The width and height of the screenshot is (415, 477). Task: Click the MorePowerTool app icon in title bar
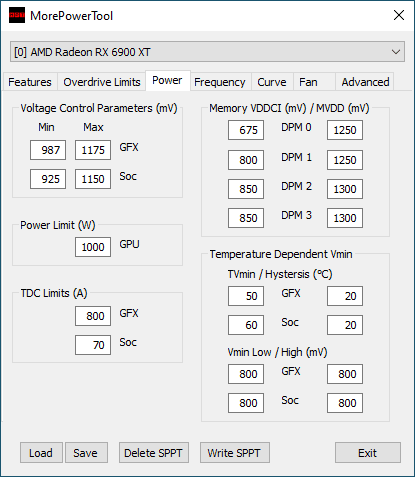(17, 15)
